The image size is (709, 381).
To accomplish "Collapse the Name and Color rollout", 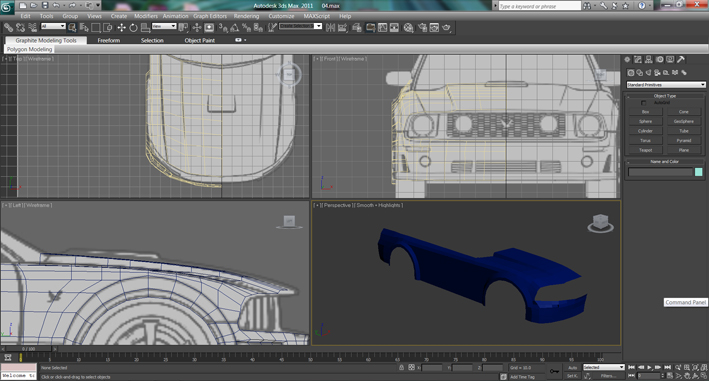I will point(665,161).
